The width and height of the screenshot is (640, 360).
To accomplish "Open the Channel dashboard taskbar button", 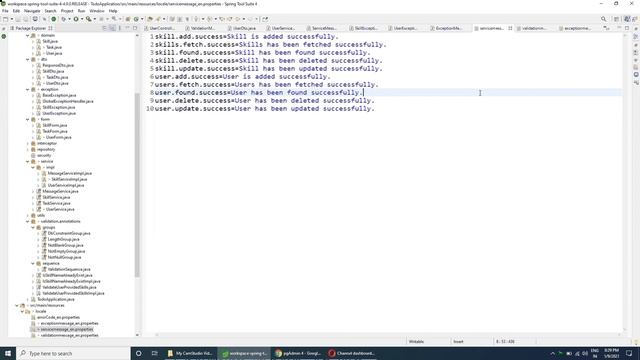I will (x=351, y=353).
